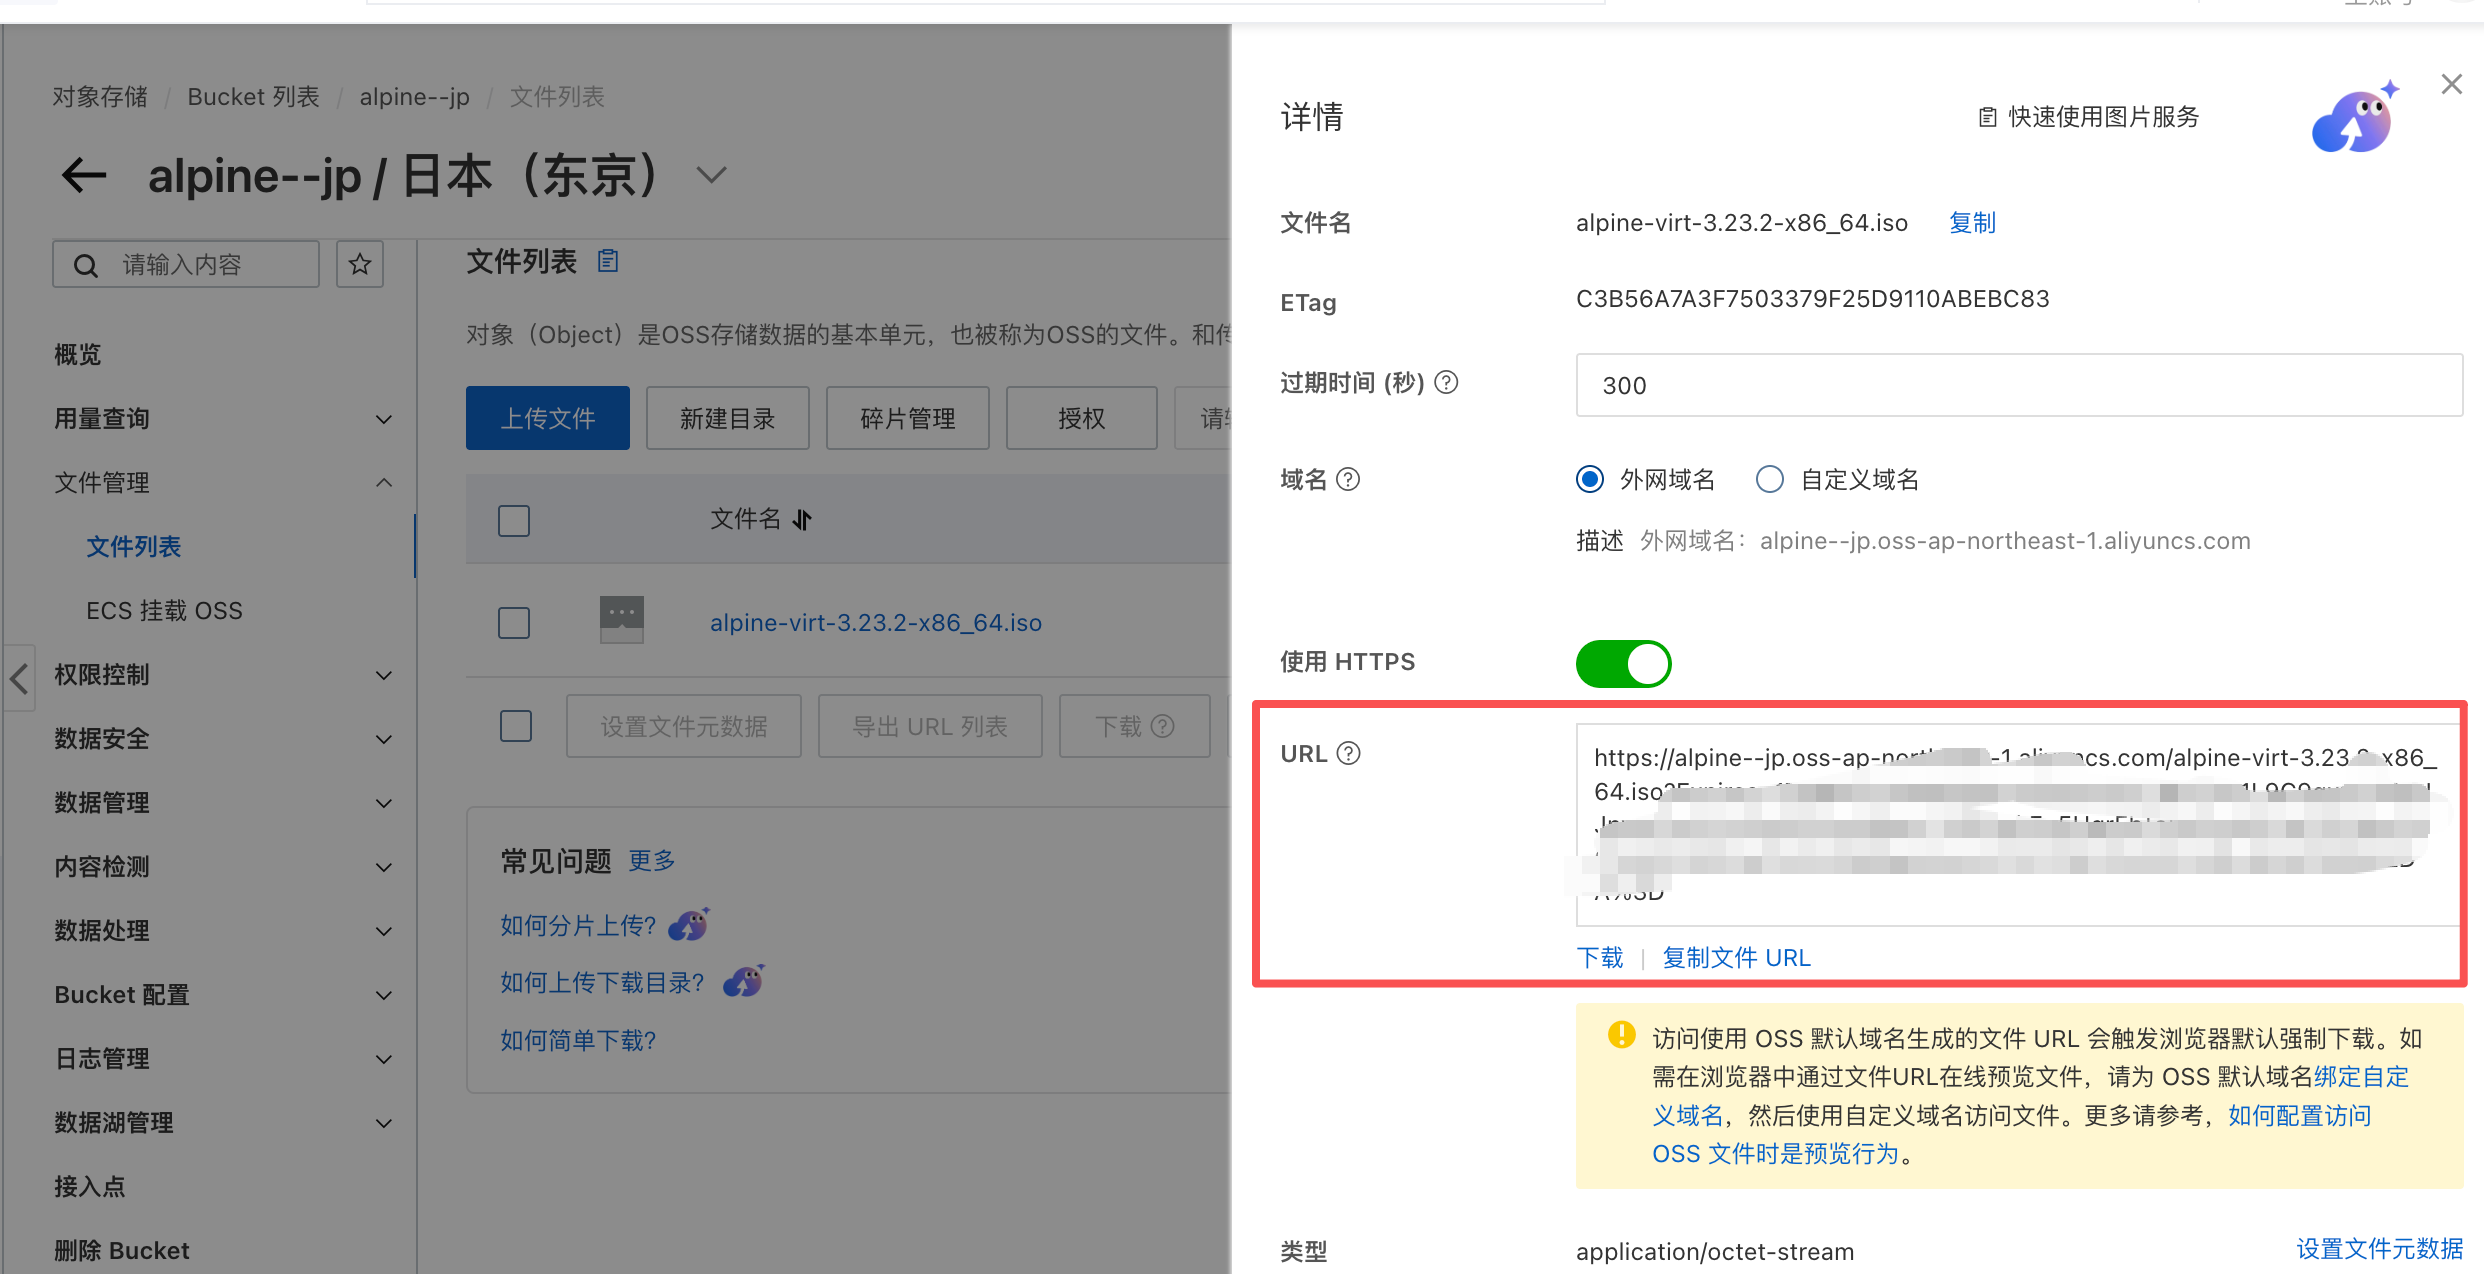Close the 详情 details panel
This screenshot has height=1274, width=2484.
coord(2451,84)
